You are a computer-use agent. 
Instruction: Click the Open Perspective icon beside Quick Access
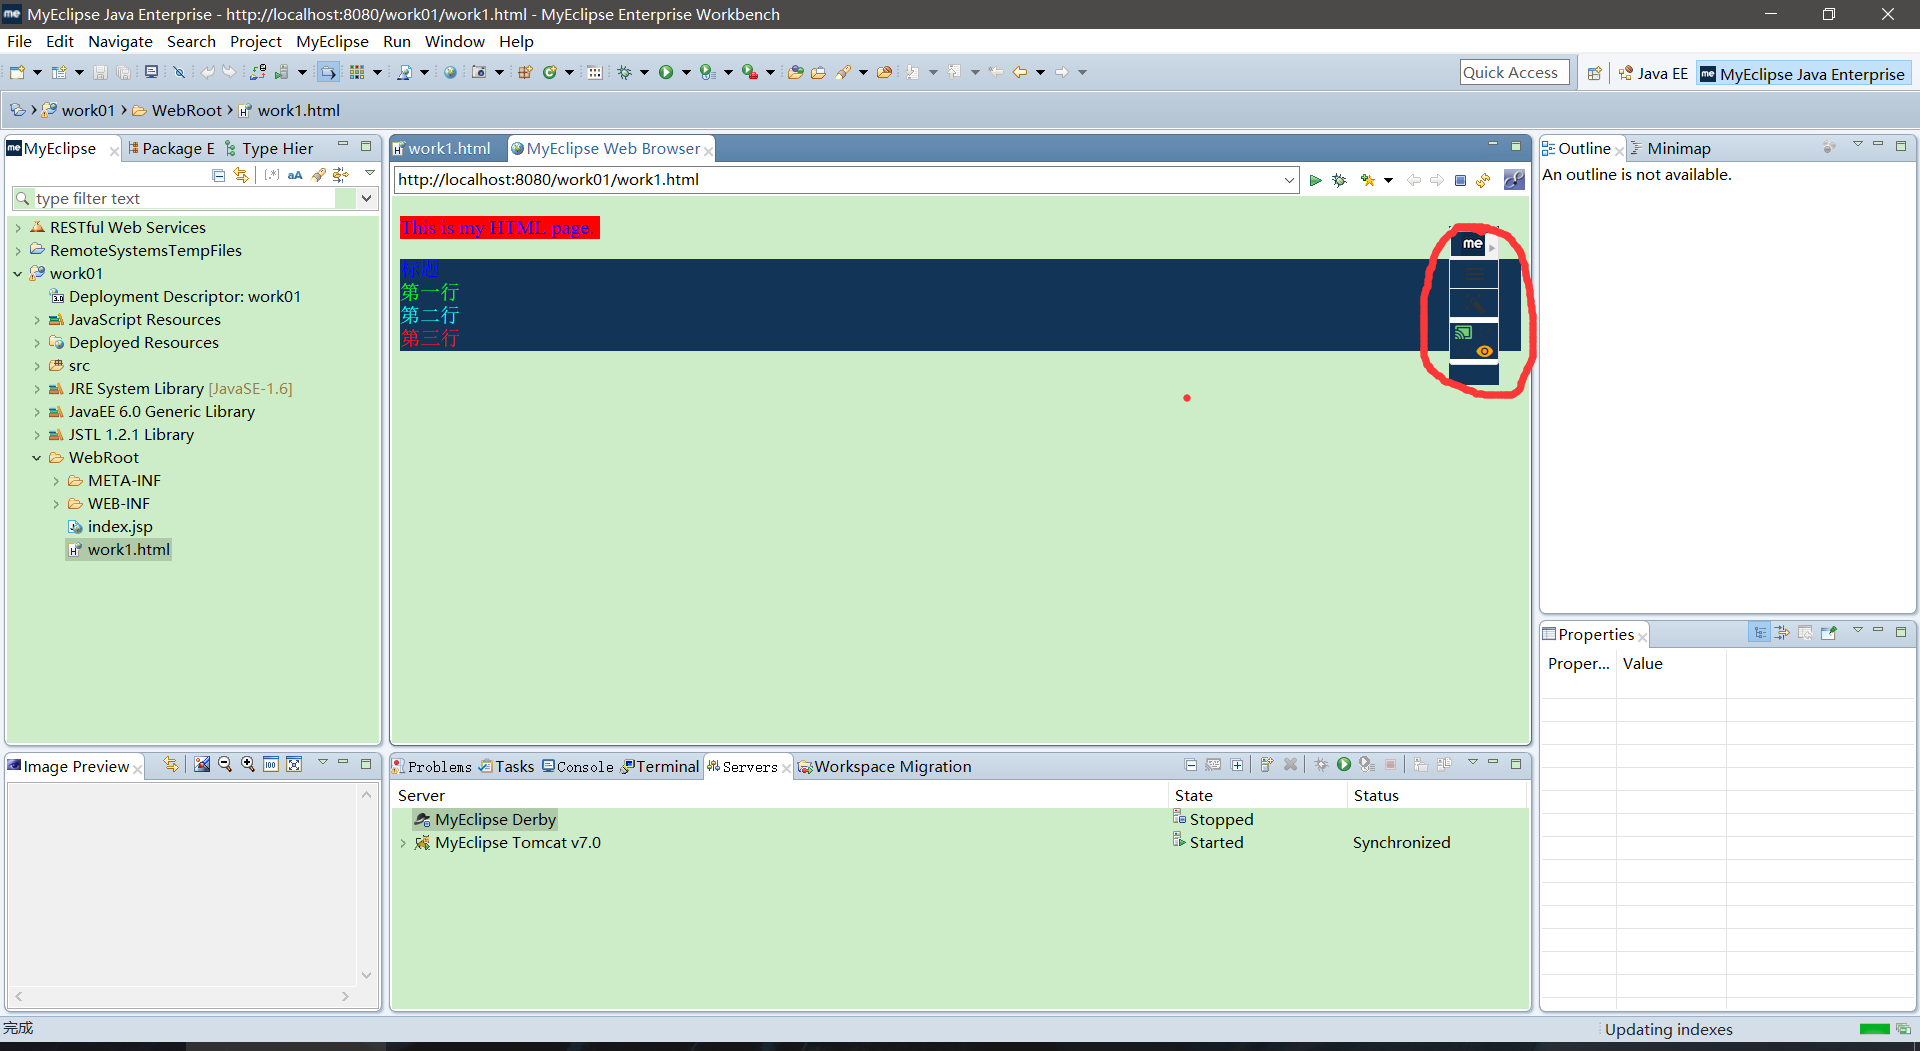1594,73
